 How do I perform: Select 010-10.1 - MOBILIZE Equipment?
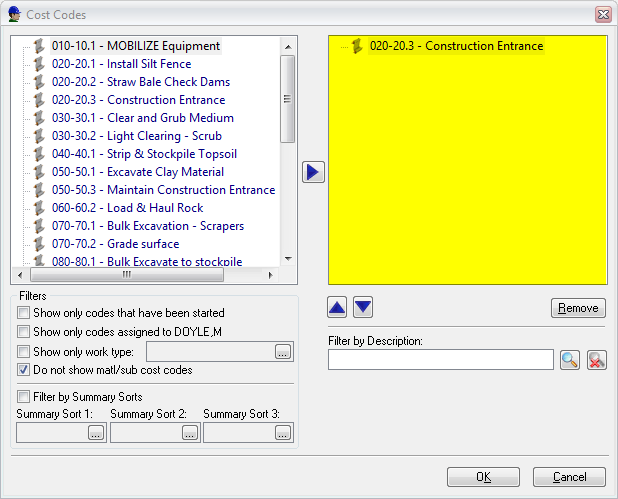click(x=136, y=46)
